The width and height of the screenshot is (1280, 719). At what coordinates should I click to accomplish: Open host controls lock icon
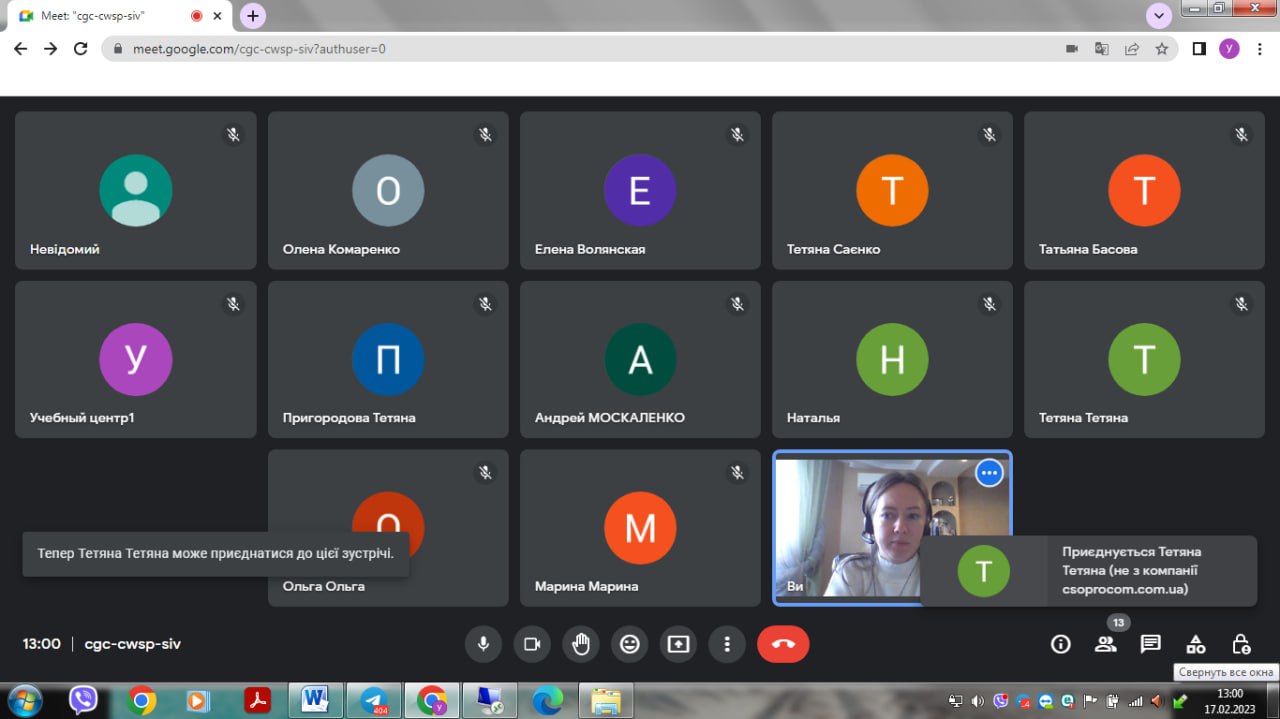point(1241,644)
